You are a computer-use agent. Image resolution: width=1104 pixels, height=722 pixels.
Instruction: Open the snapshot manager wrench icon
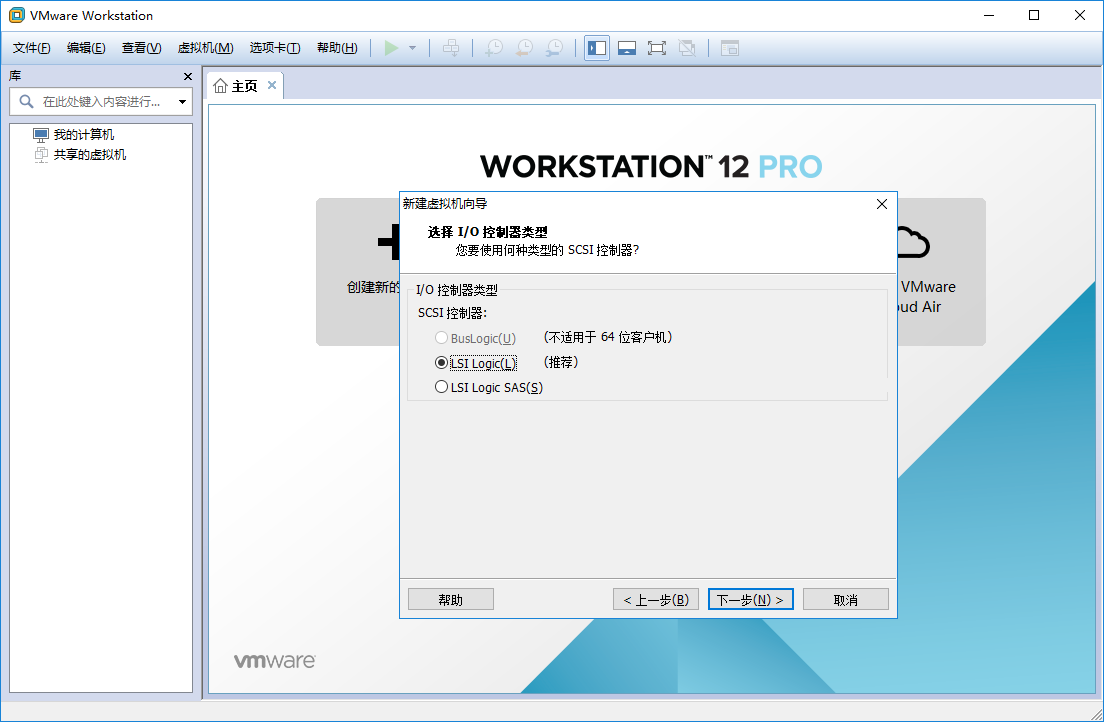coord(555,48)
